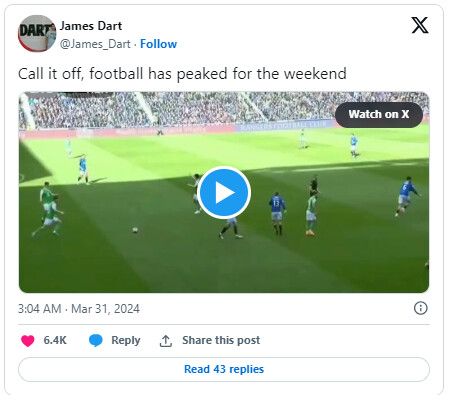
Task: Click the Read 43 replies button
Action: 224,369
